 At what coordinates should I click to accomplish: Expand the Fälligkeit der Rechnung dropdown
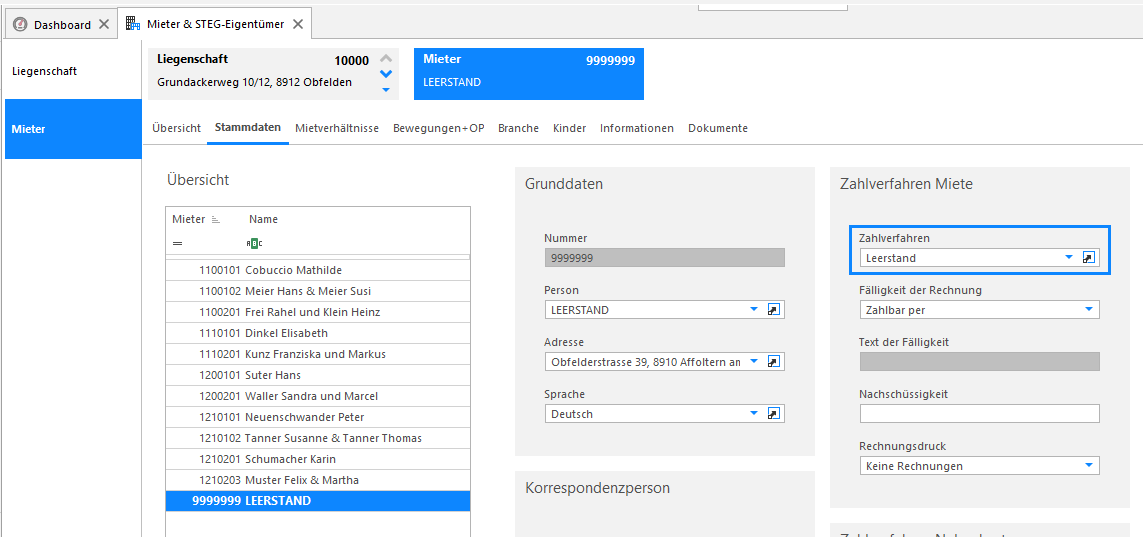pos(1088,310)
